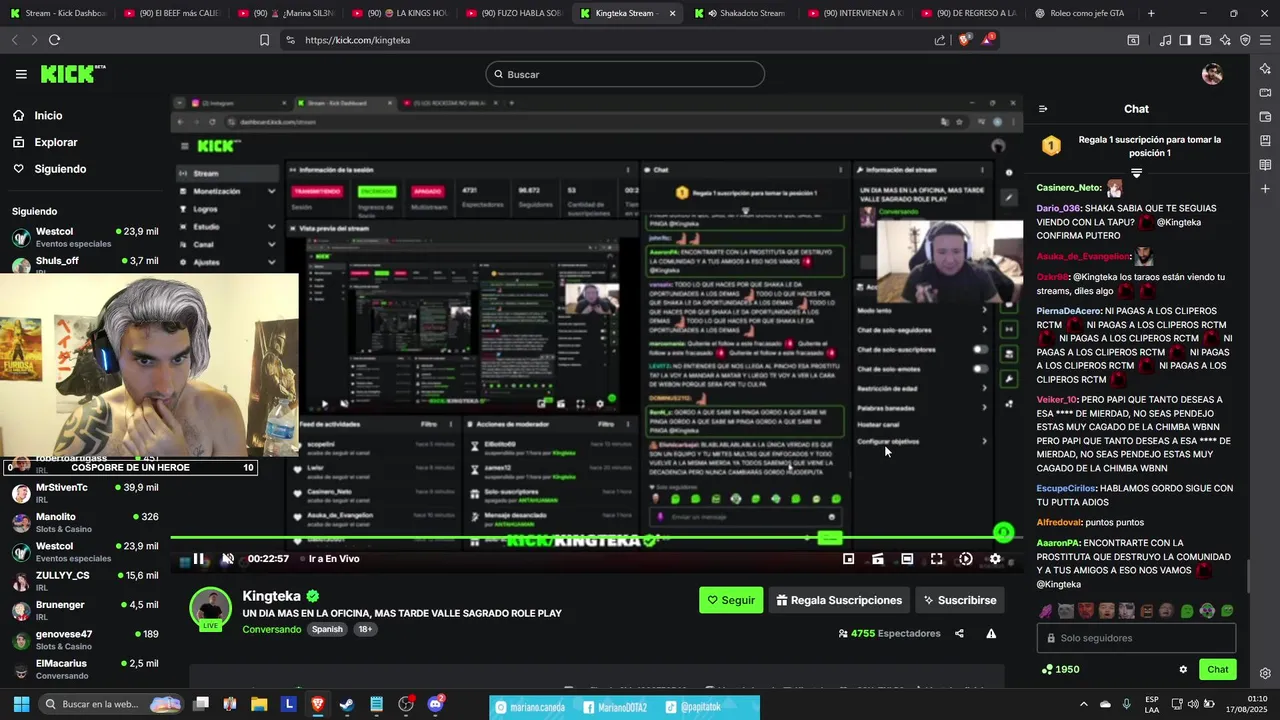Open the player settings gear
Image resolution: width=1280 pixels, height=720 pixels.
tap(995, 559)
